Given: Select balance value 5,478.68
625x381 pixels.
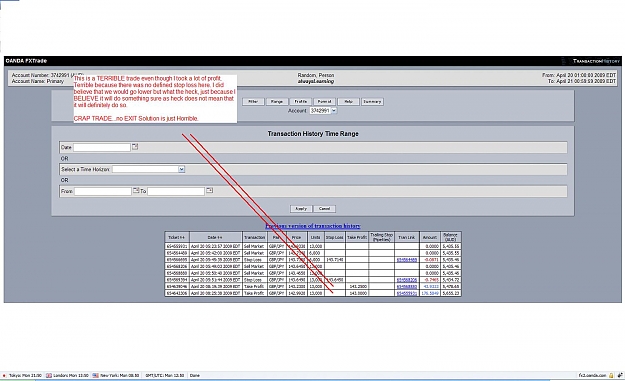Looking at the screenshot, I should click(x=451, y=287).
